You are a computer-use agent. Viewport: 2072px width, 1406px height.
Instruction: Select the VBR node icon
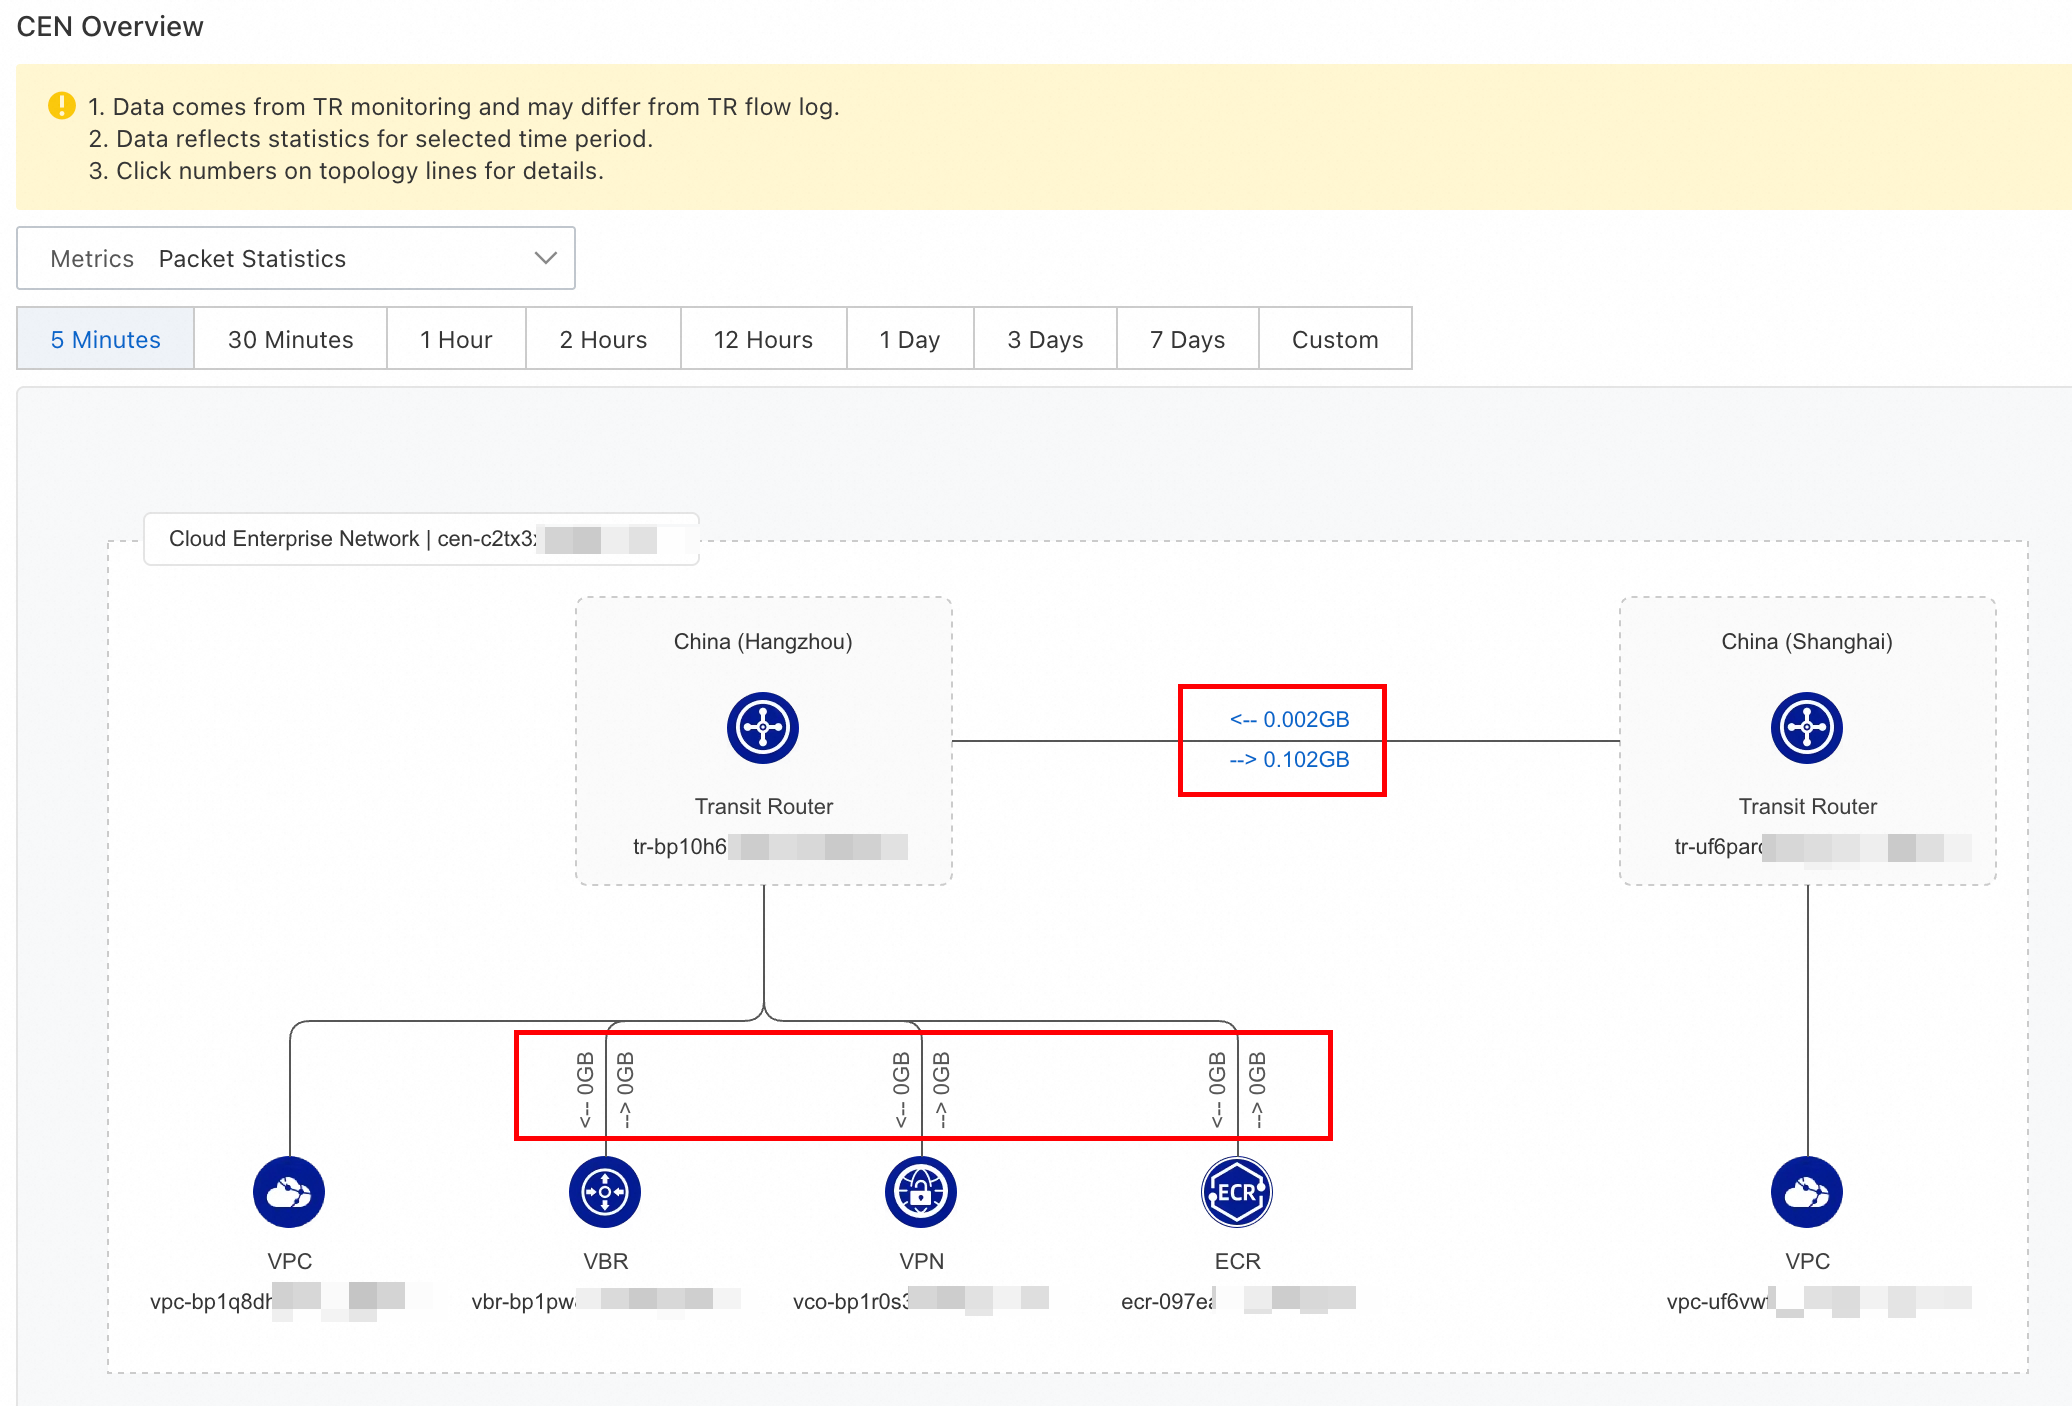(x=605, y=1192)
